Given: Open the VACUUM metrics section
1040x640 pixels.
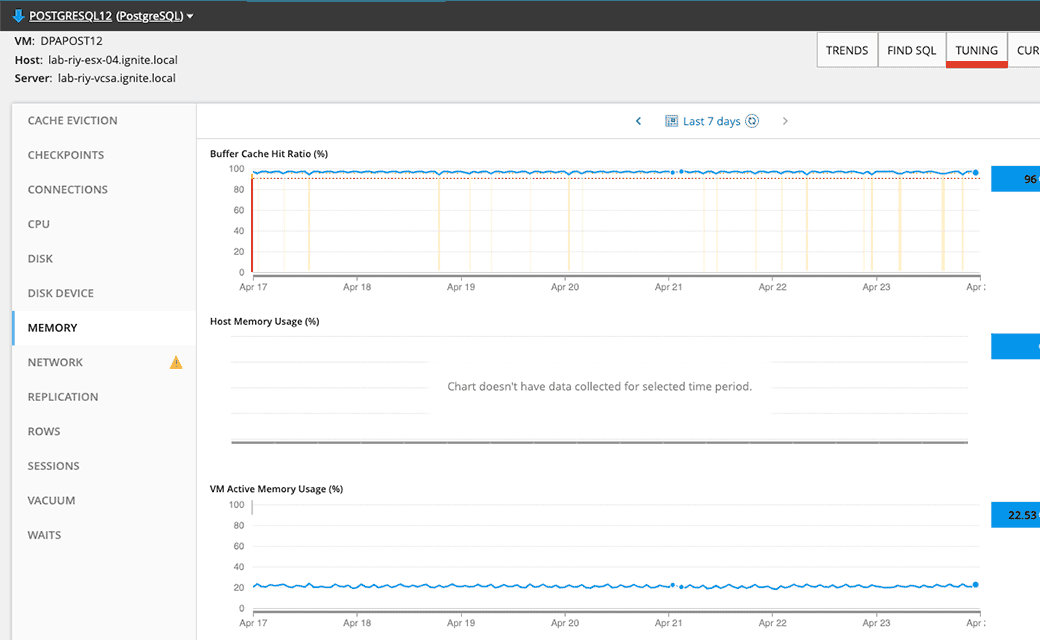Looking at the screenshot, I should (x=49, y=500).
